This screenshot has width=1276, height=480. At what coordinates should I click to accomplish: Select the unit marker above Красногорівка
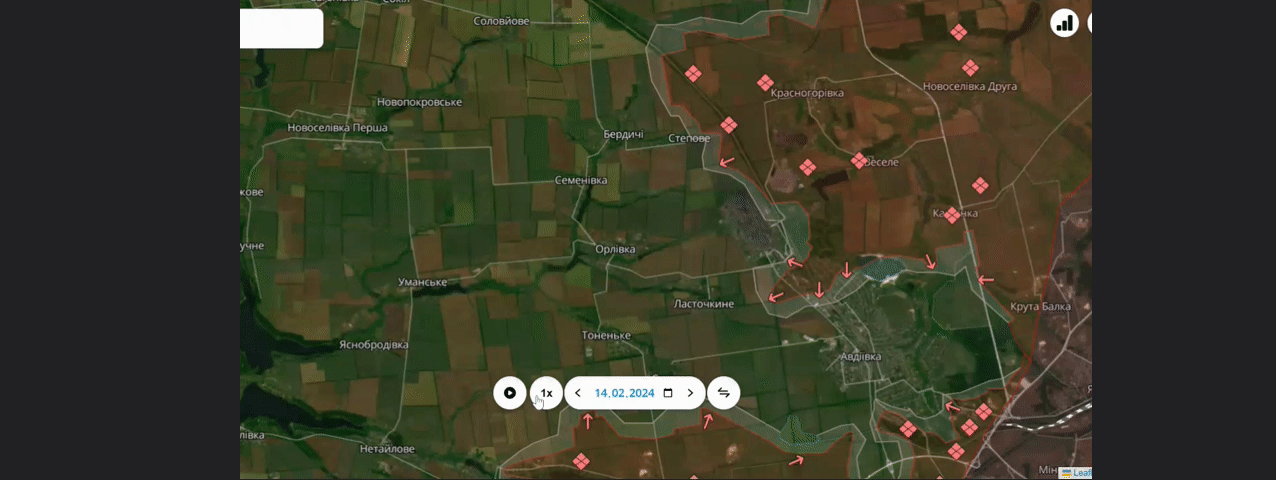click(765, 83)
